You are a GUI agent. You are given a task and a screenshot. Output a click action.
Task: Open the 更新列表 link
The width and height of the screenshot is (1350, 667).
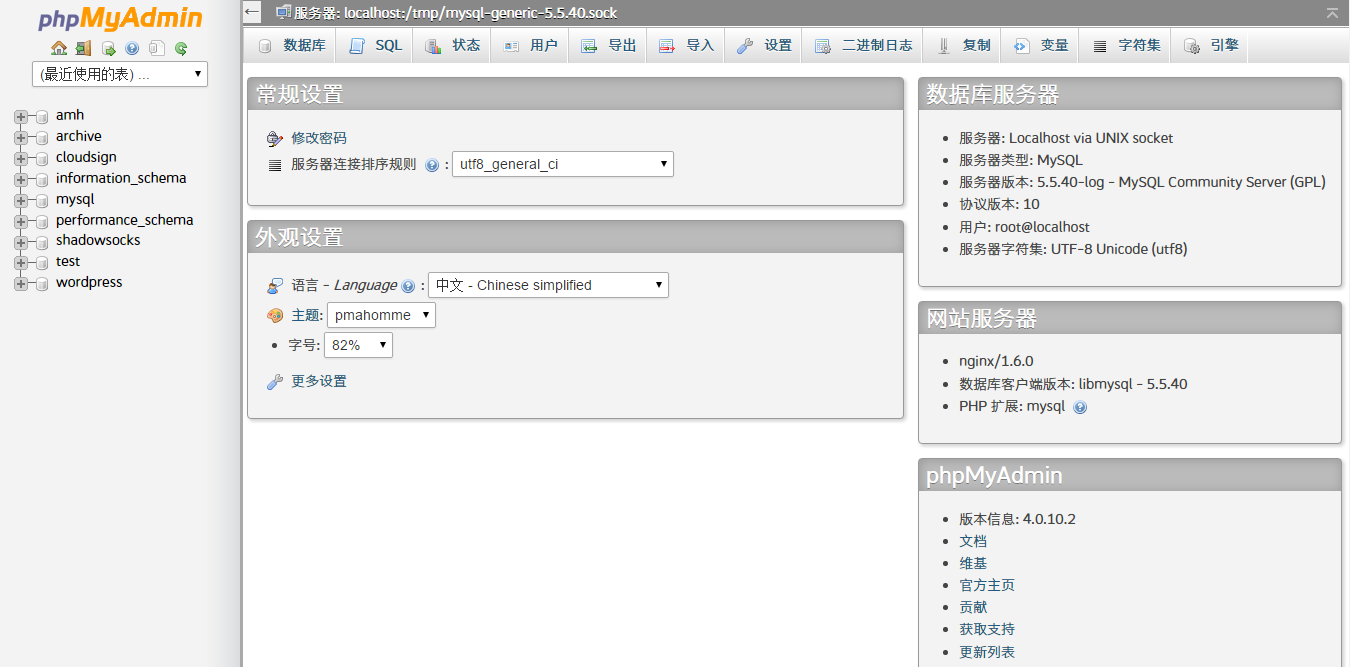pos(987,652)
